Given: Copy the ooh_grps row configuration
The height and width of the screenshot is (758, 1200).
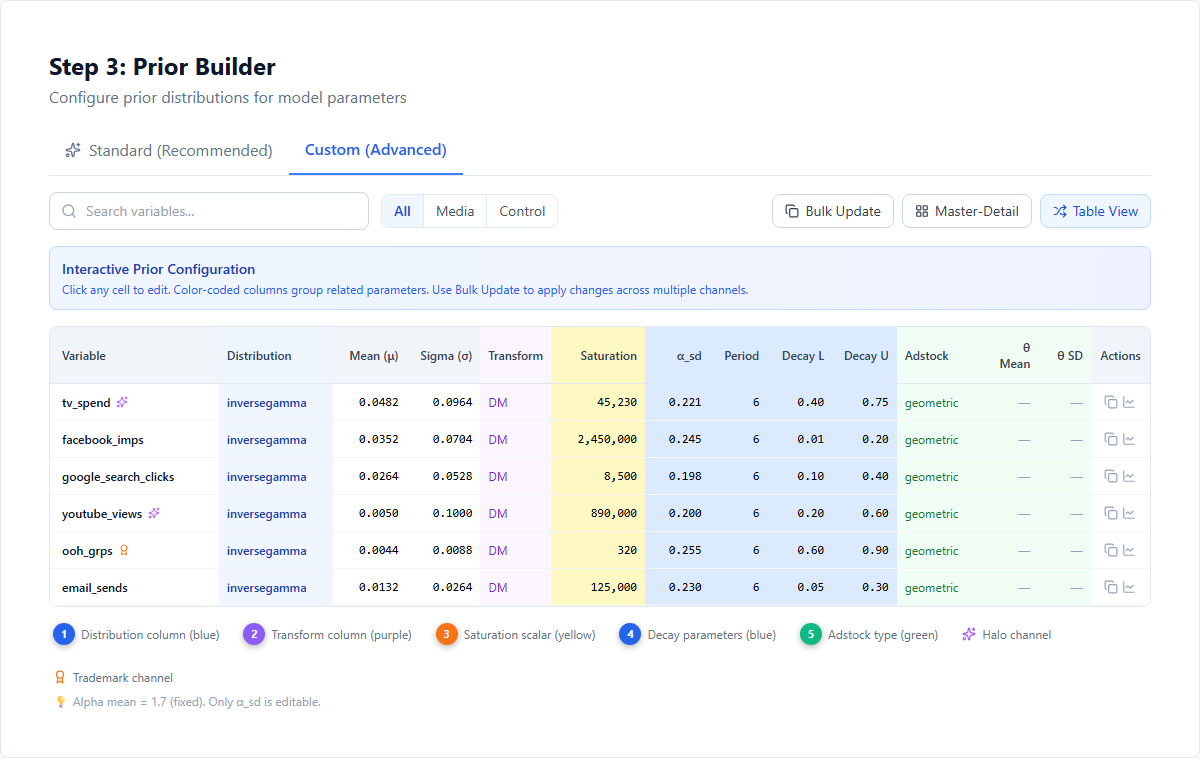Looking at the screenshot, I should (x=1111, y=550).
